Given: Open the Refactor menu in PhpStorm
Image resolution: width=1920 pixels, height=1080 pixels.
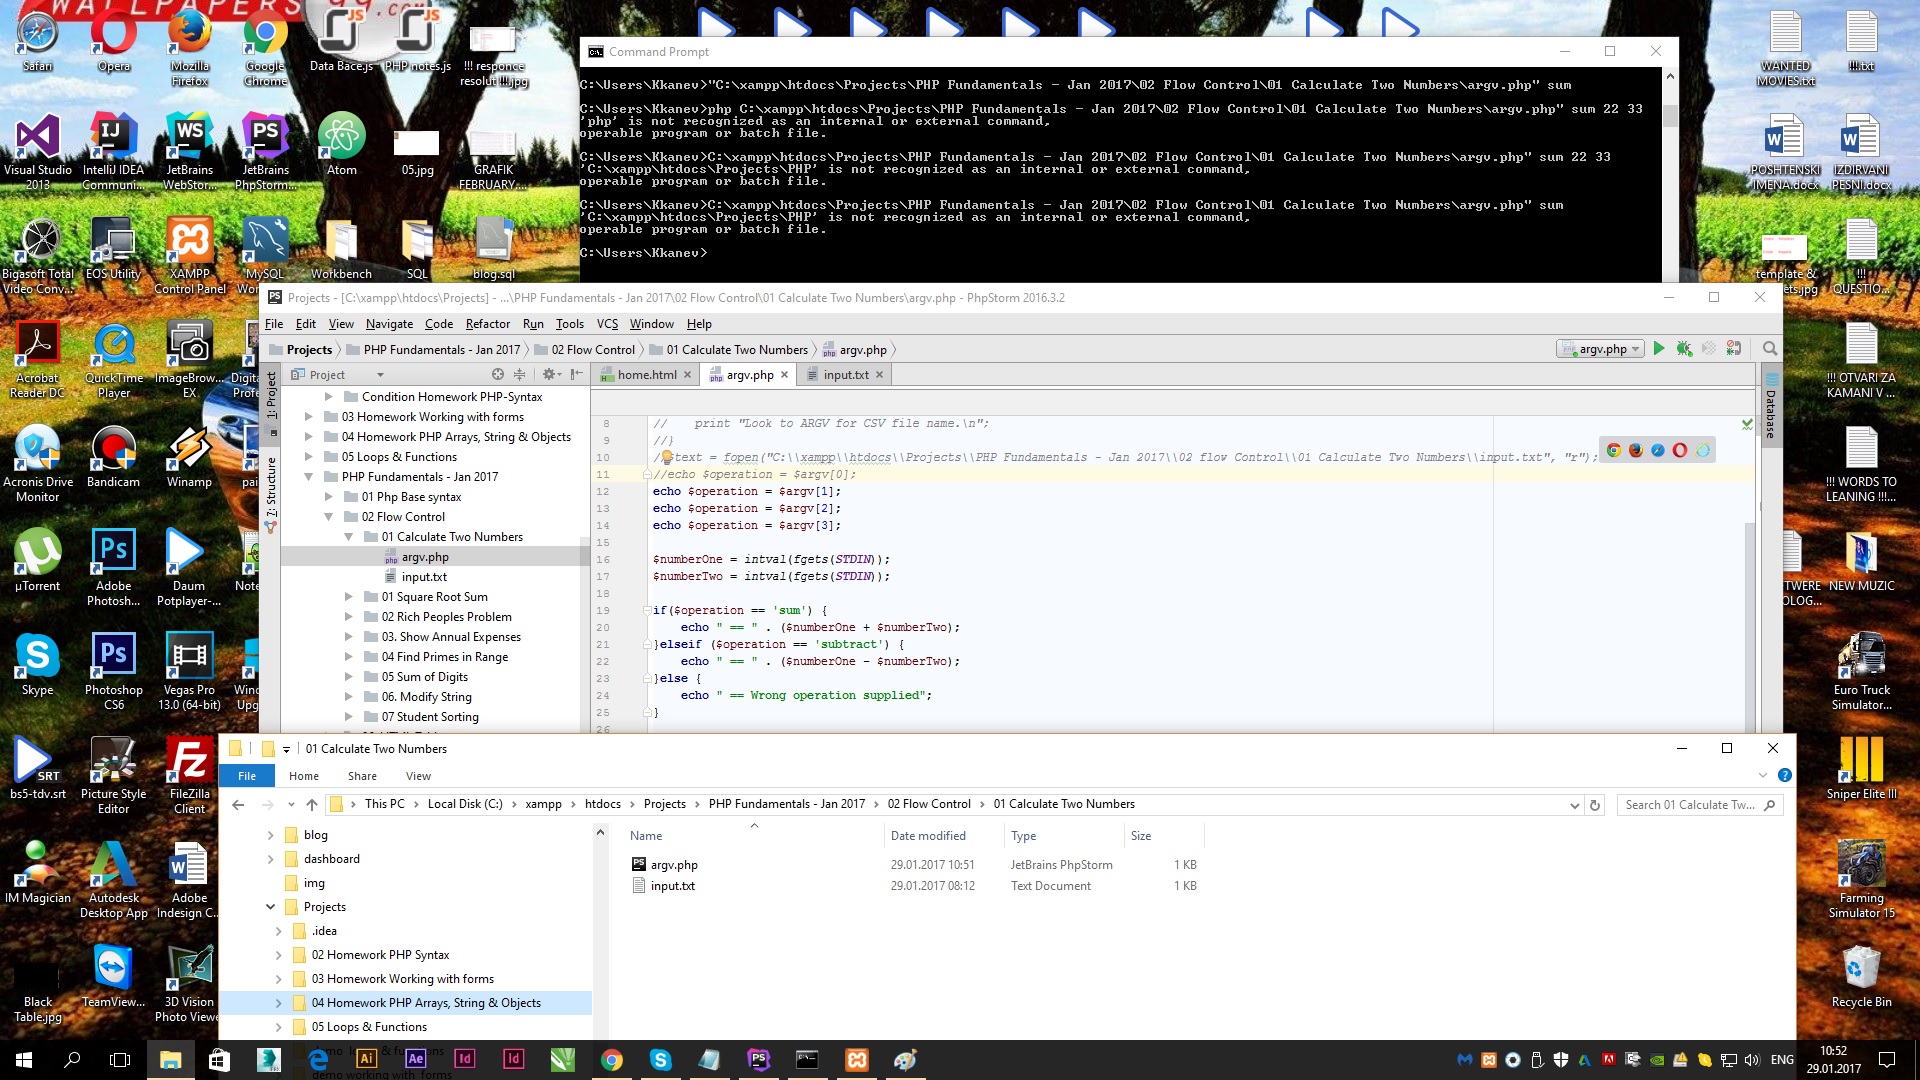Looking at the screenshot, I should [488, 324].
